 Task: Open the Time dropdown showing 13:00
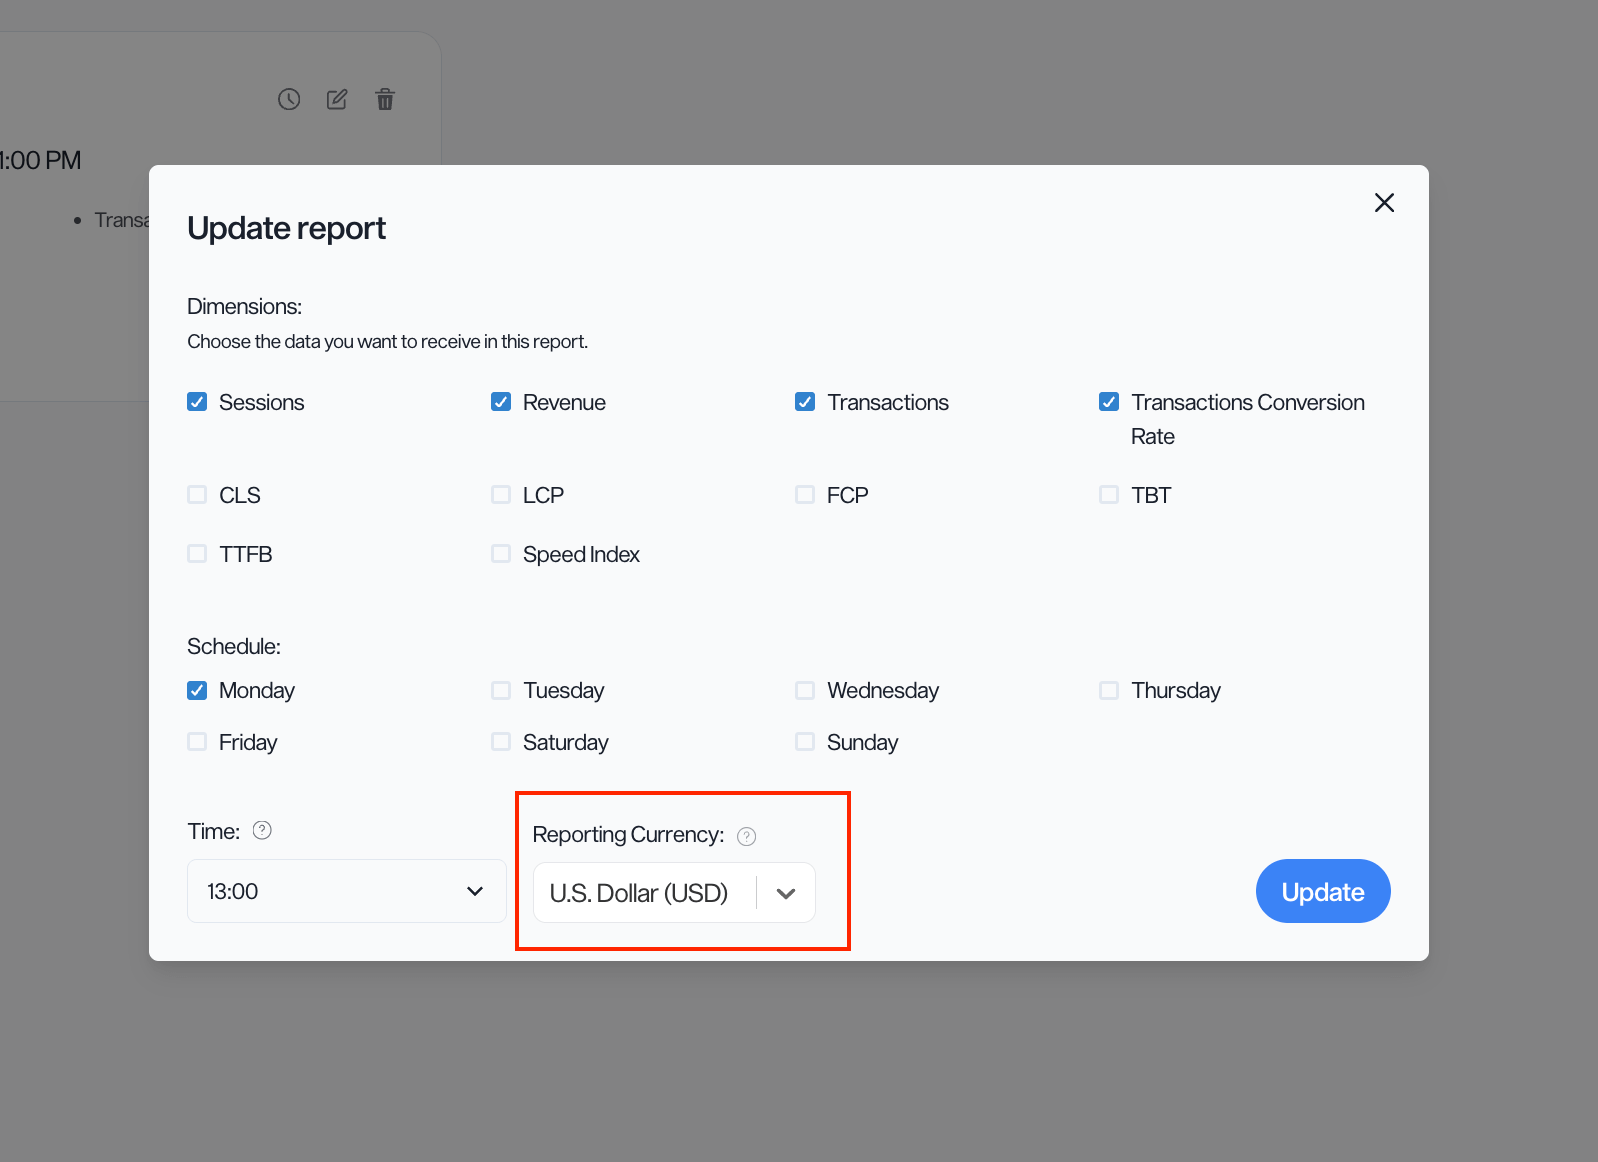click(346, 891)
